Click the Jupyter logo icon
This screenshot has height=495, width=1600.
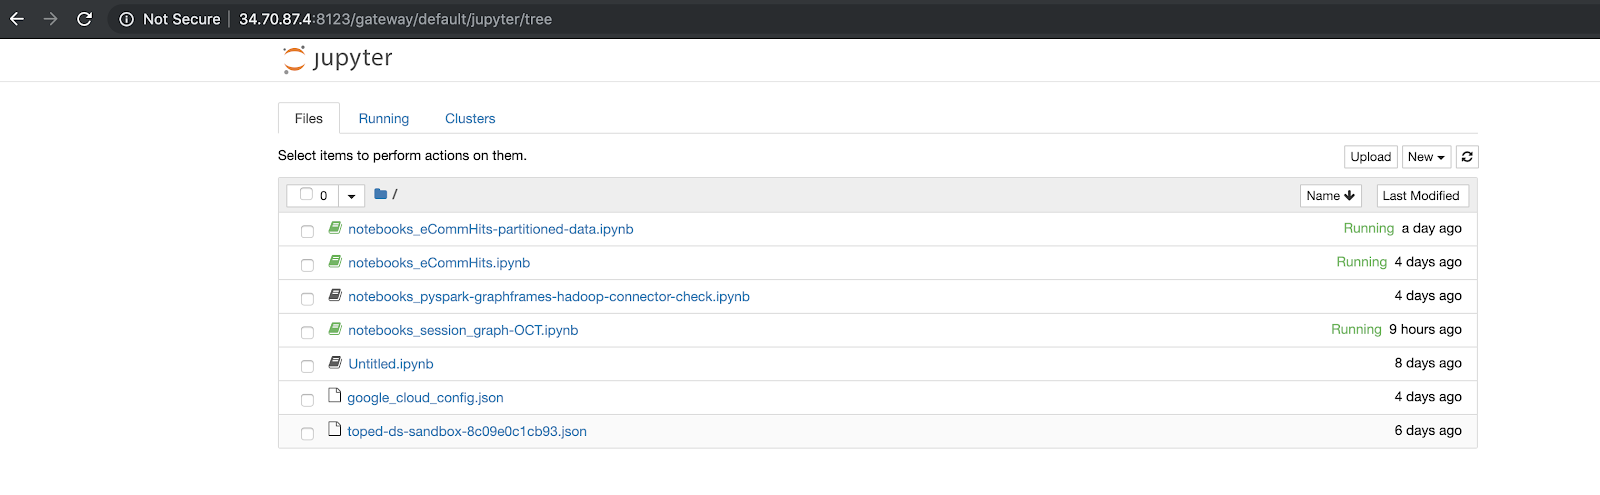293,59
